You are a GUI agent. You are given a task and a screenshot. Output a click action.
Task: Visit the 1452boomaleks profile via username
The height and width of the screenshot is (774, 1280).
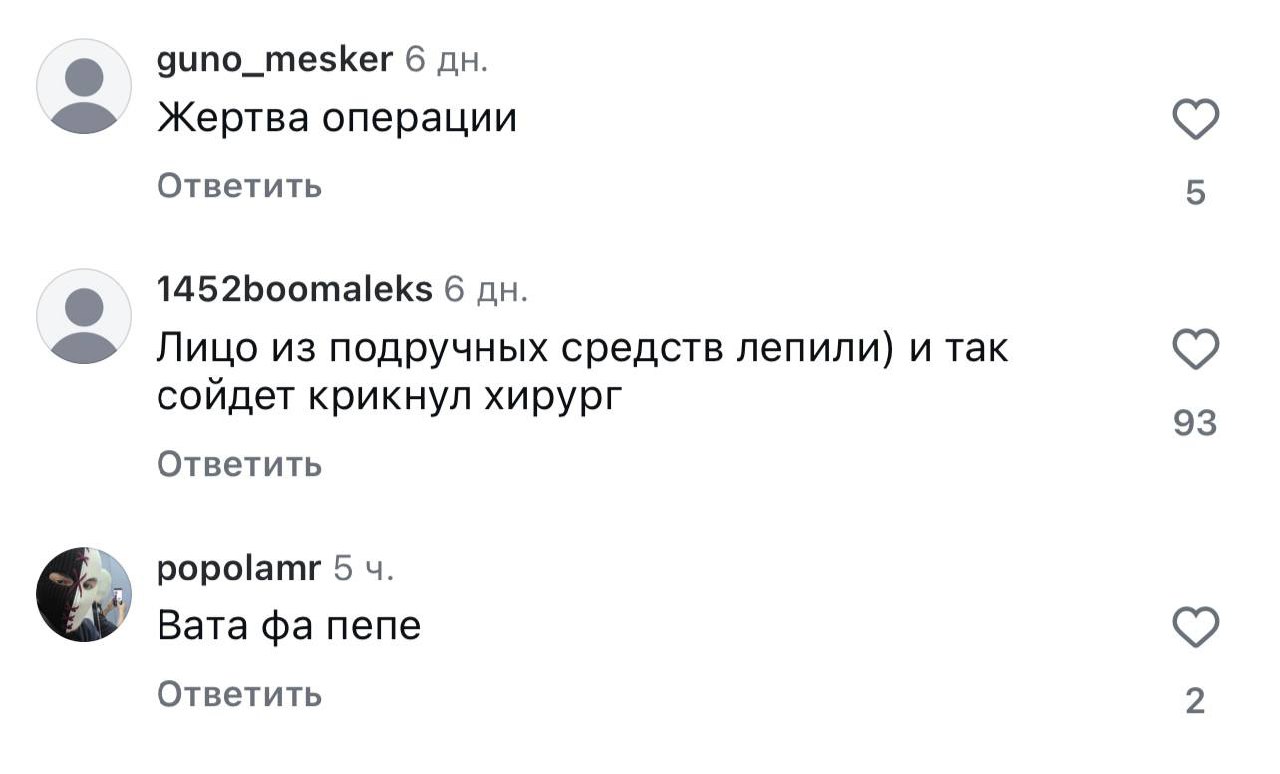coord(295,290)
